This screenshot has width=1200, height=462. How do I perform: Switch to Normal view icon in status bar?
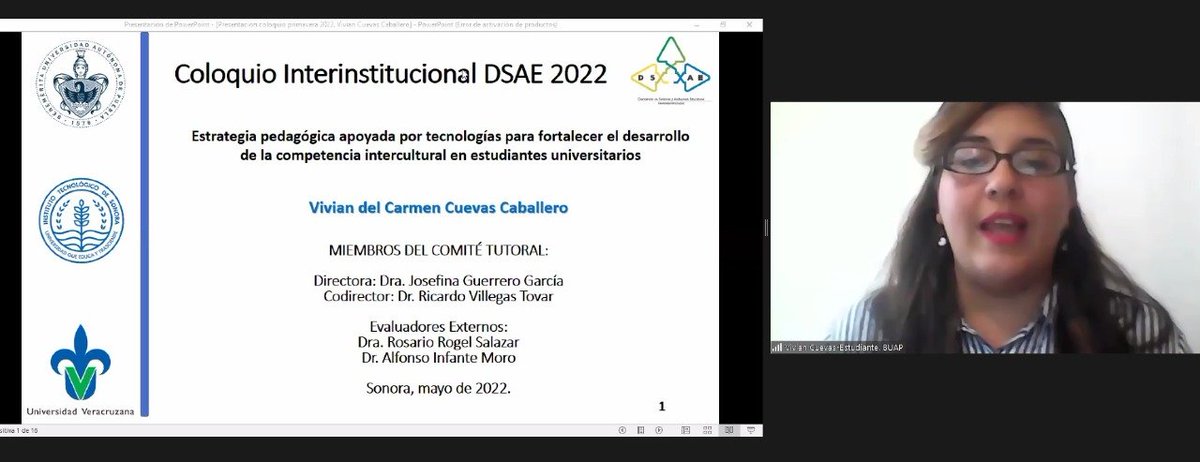pyautogui.click(x=685, y=430)
